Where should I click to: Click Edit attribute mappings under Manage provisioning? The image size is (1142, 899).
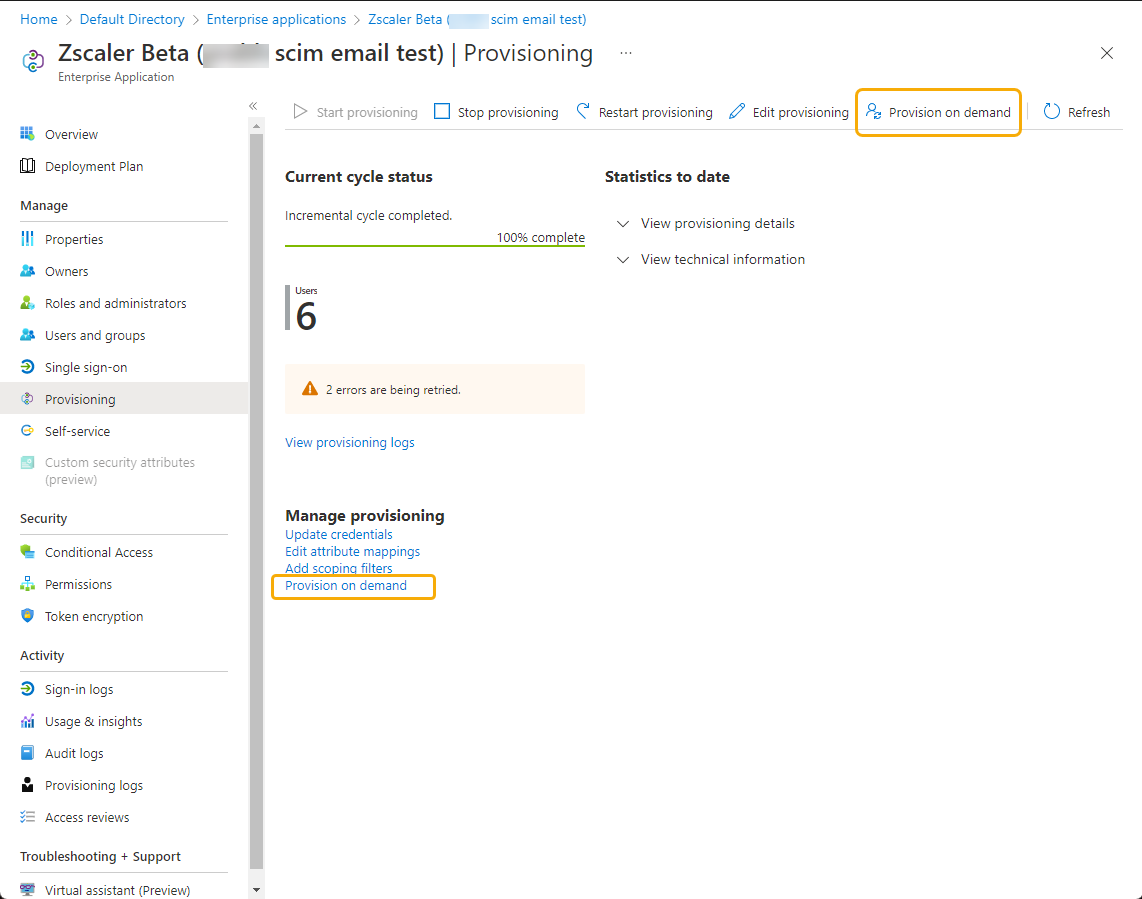tap(352, 551)
